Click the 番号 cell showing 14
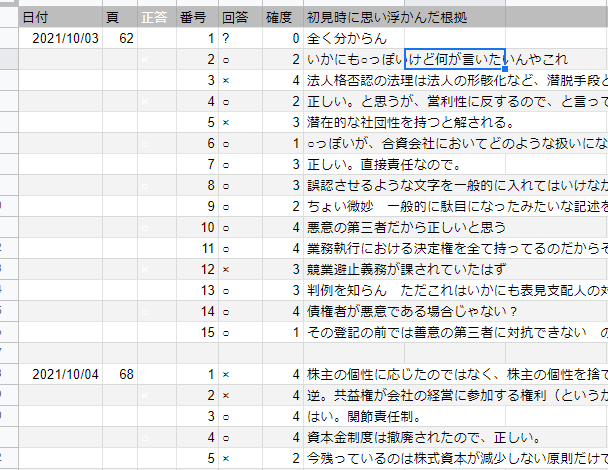This screenshot has width=608, height=470. pos(197,311)
